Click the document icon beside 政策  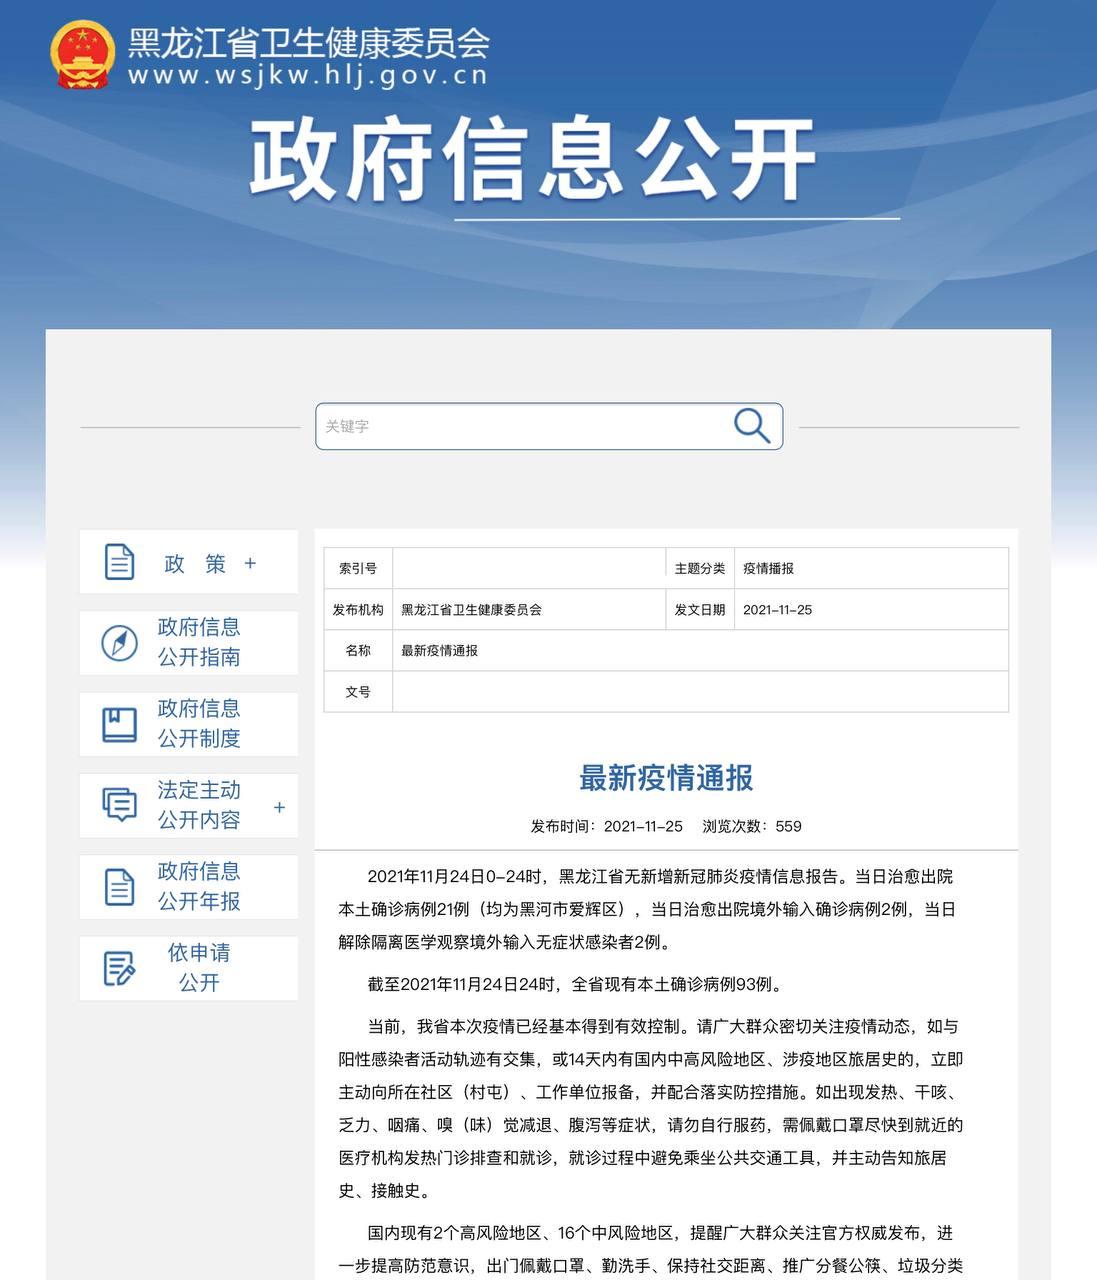tap(119, 562)
